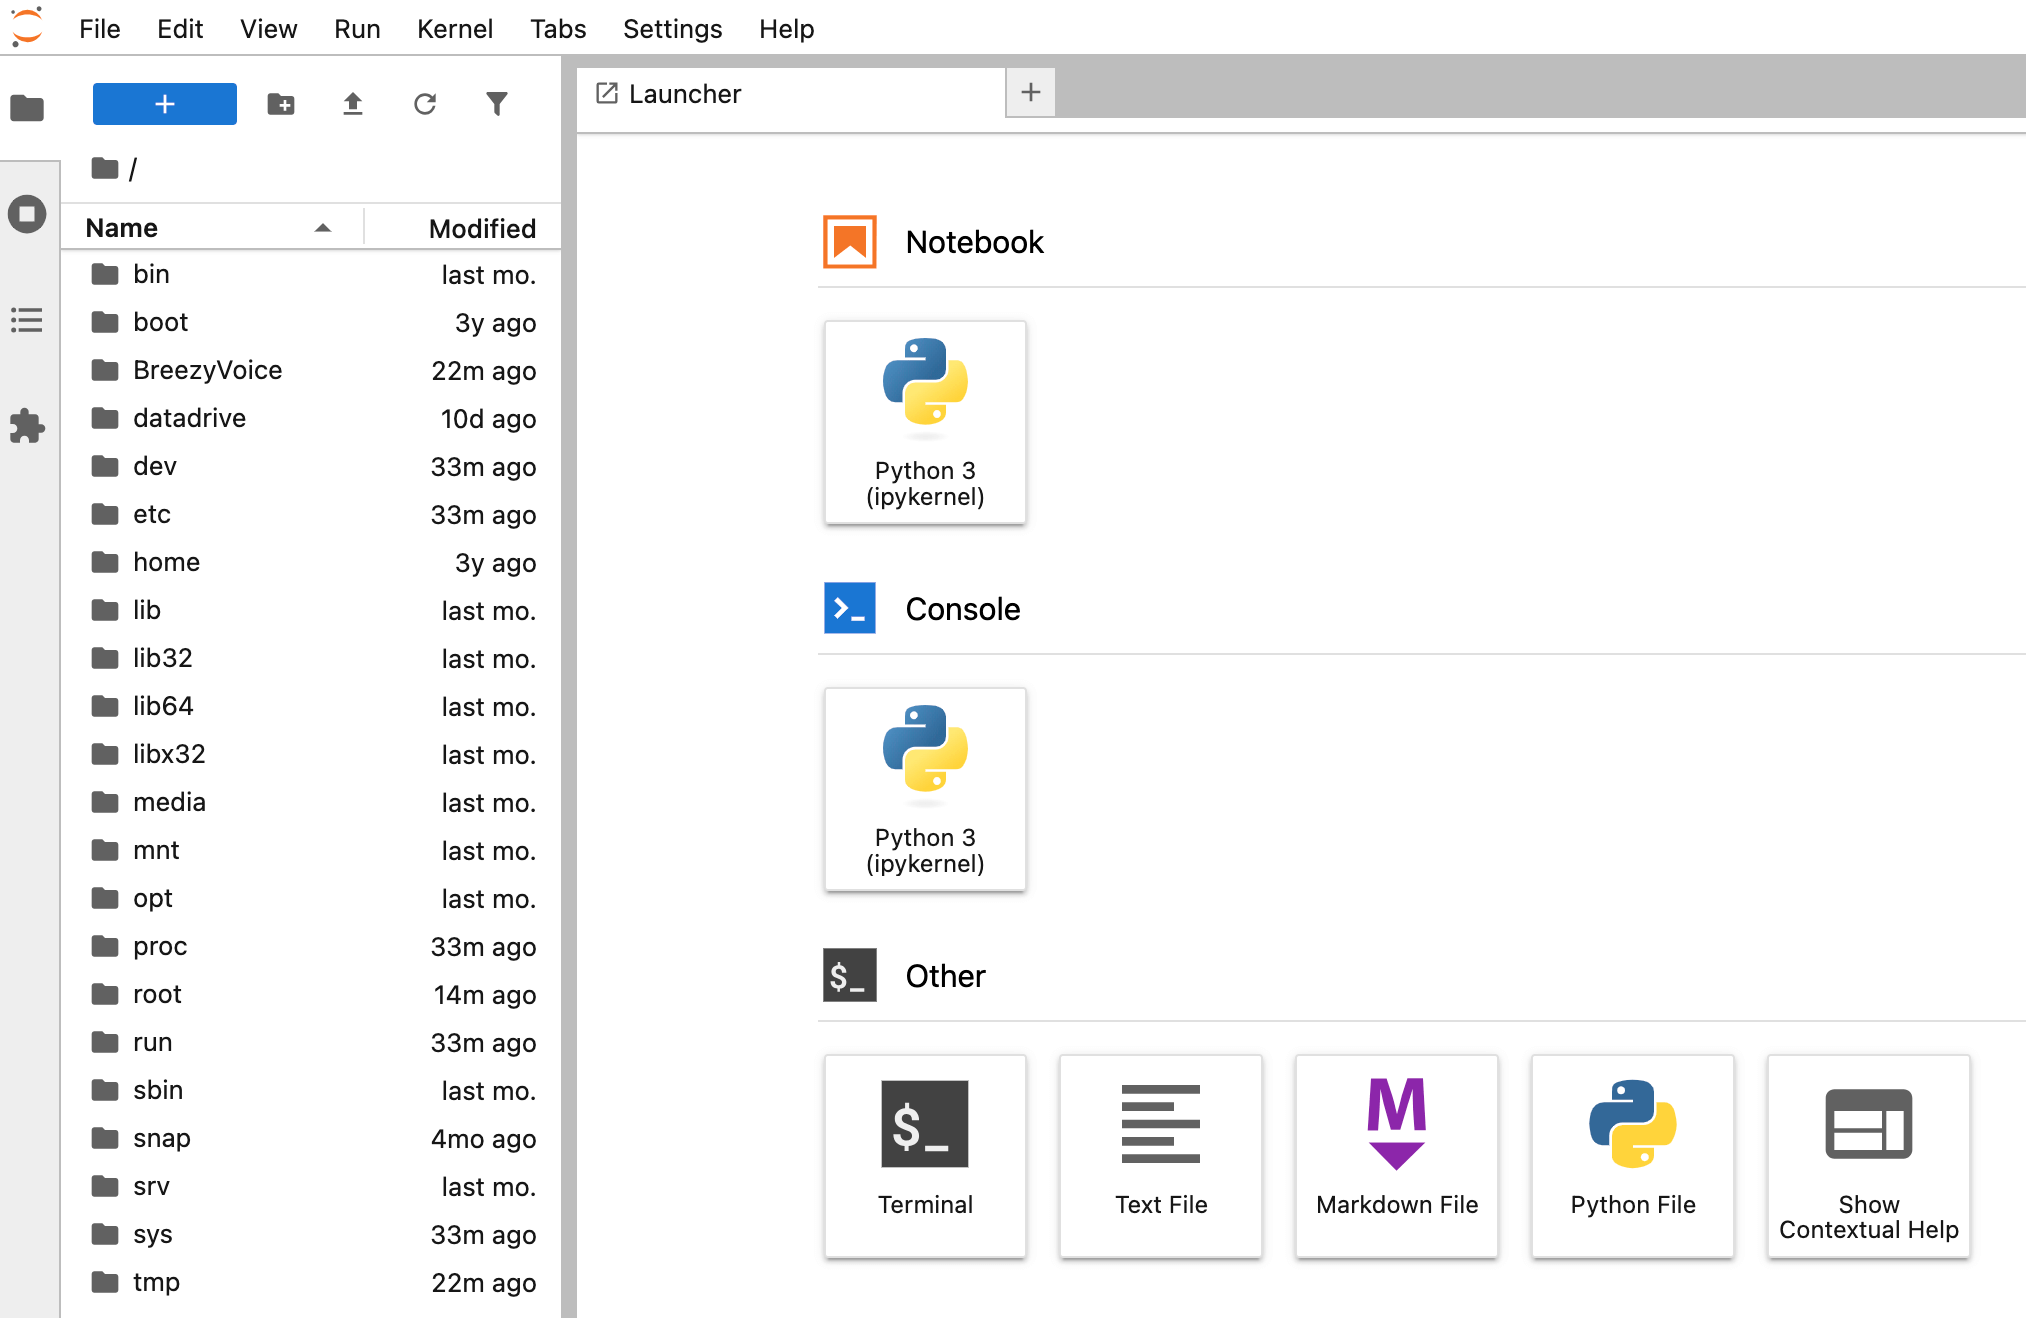Launch Python 3 notebook from Notebook section
2026x1318 pixels.
925,422
